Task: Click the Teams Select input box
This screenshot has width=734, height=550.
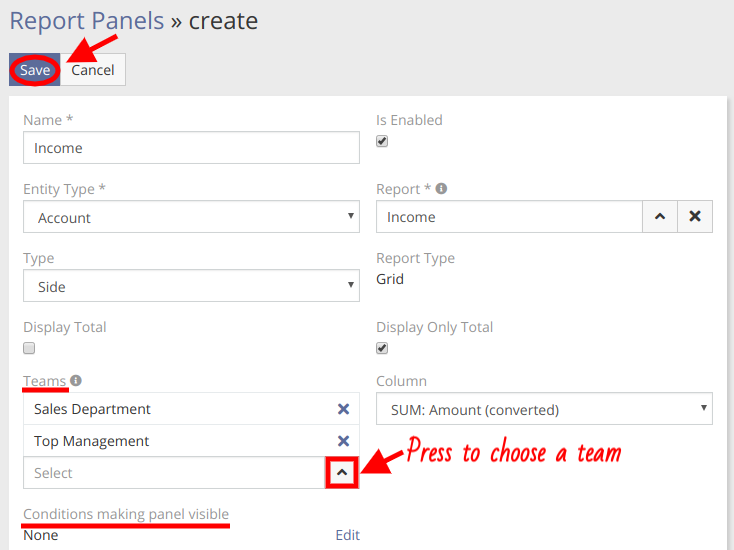Action: click(174, 473)
